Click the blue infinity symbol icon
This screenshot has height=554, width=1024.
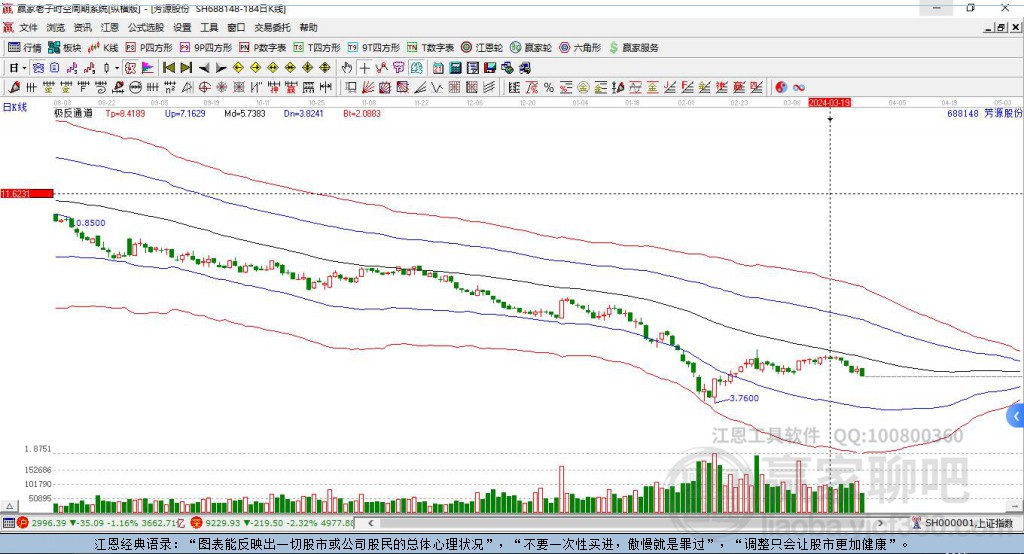(799, 88)
